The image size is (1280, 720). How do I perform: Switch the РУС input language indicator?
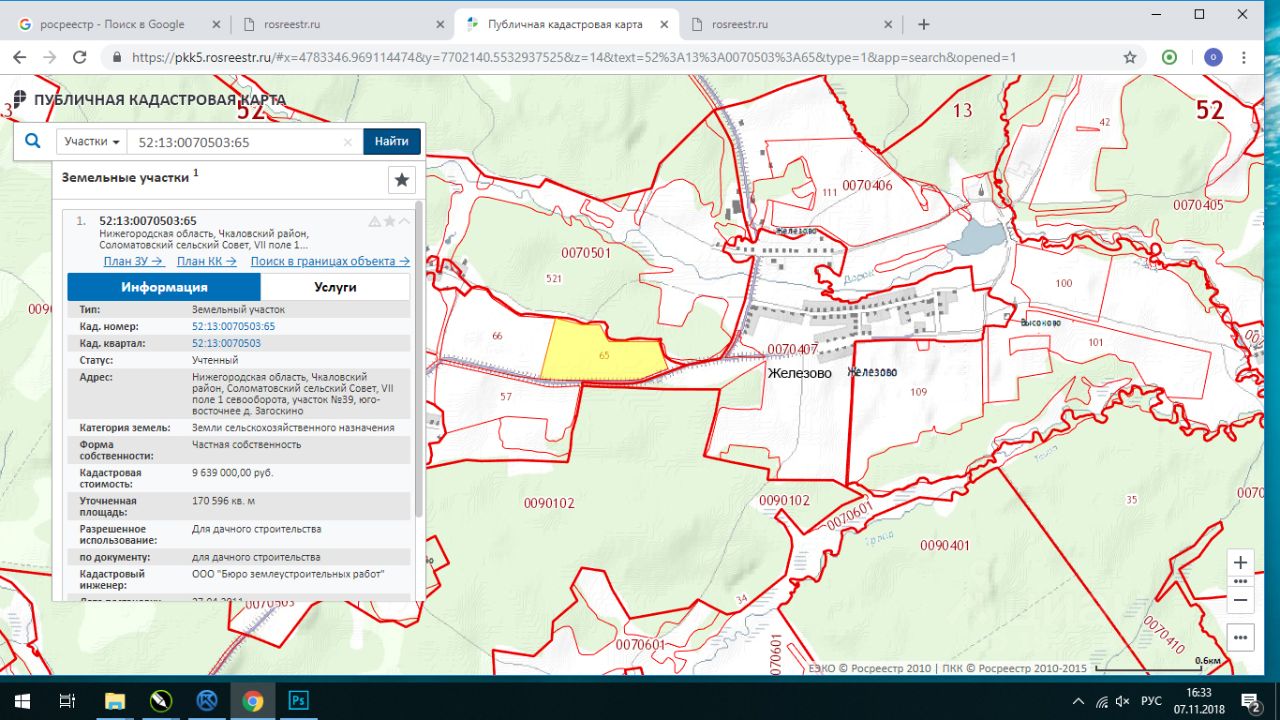point(1151,701)
